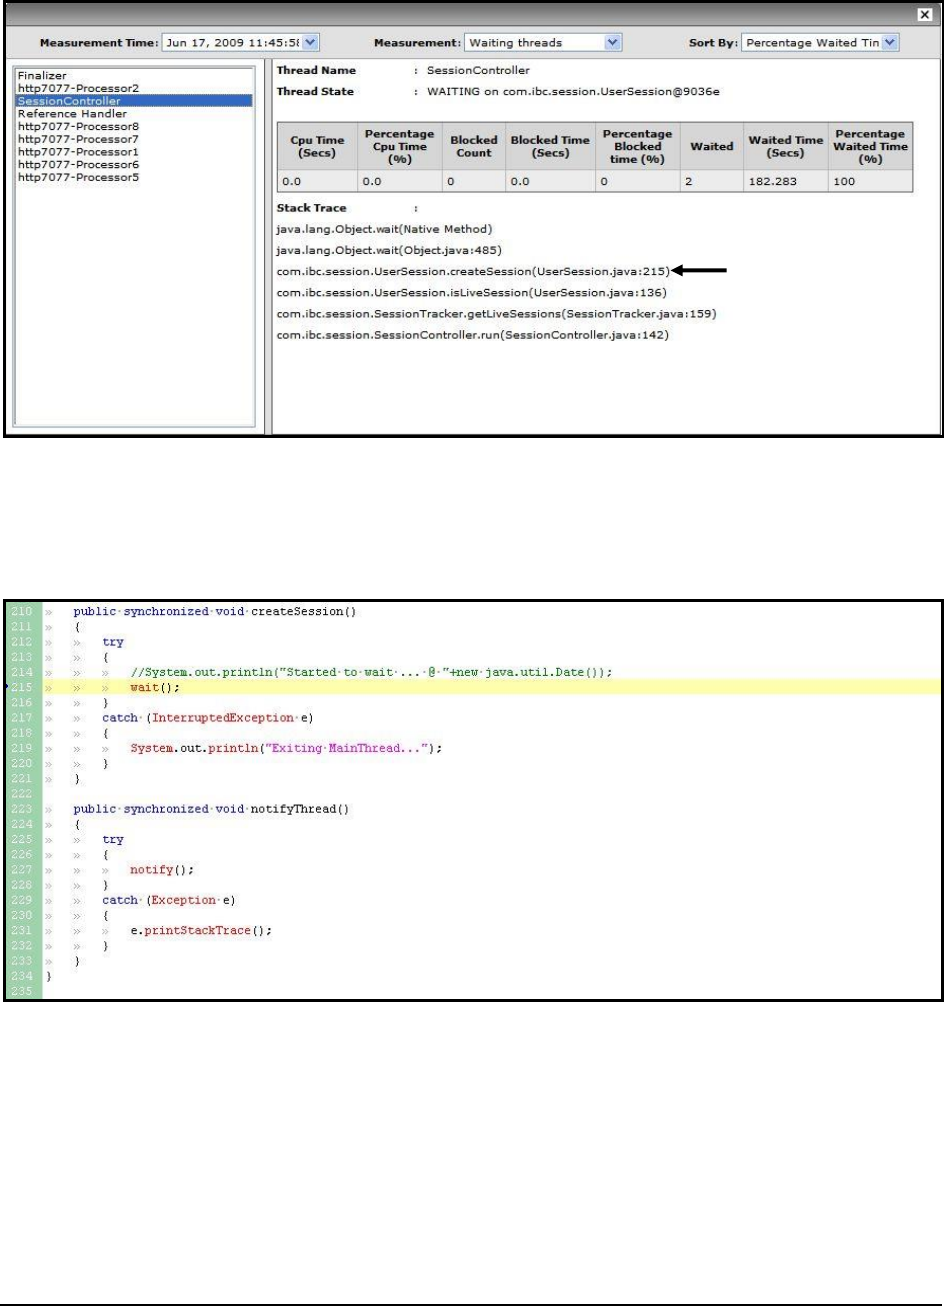Click SessionTracker.getLiveSessions stack trace line
The image size is (944, 1306).
497,313
